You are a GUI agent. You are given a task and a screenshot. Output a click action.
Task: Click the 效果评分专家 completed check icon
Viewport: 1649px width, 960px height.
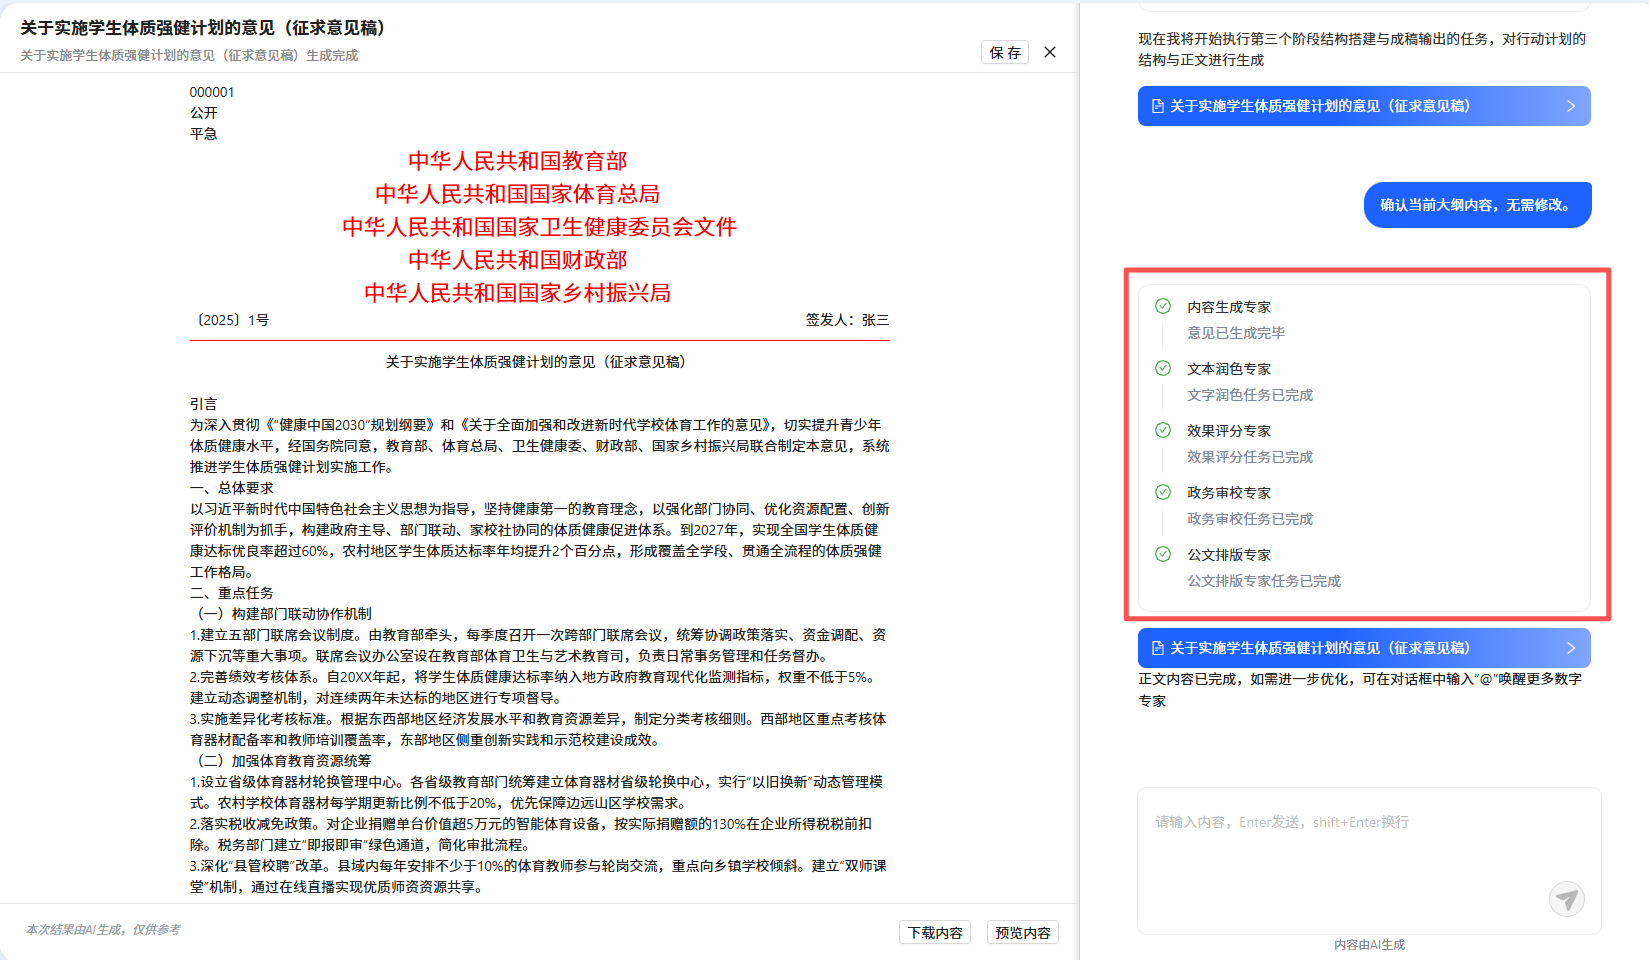click(1163, 430)
